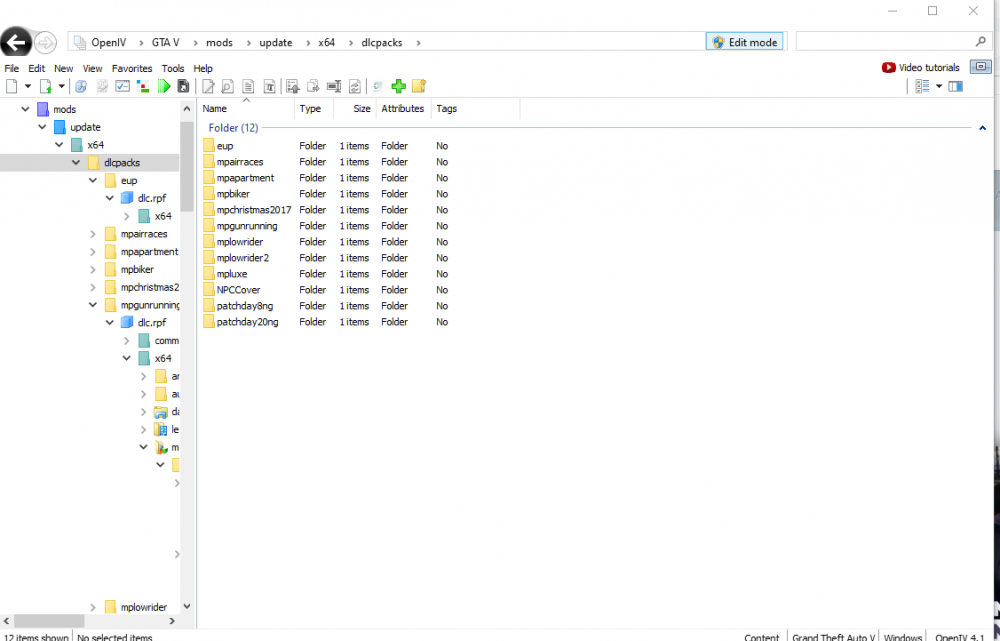The image size is (1000, 641).
Task: Select the dlcpacks tree item
Action: point(122,163)
